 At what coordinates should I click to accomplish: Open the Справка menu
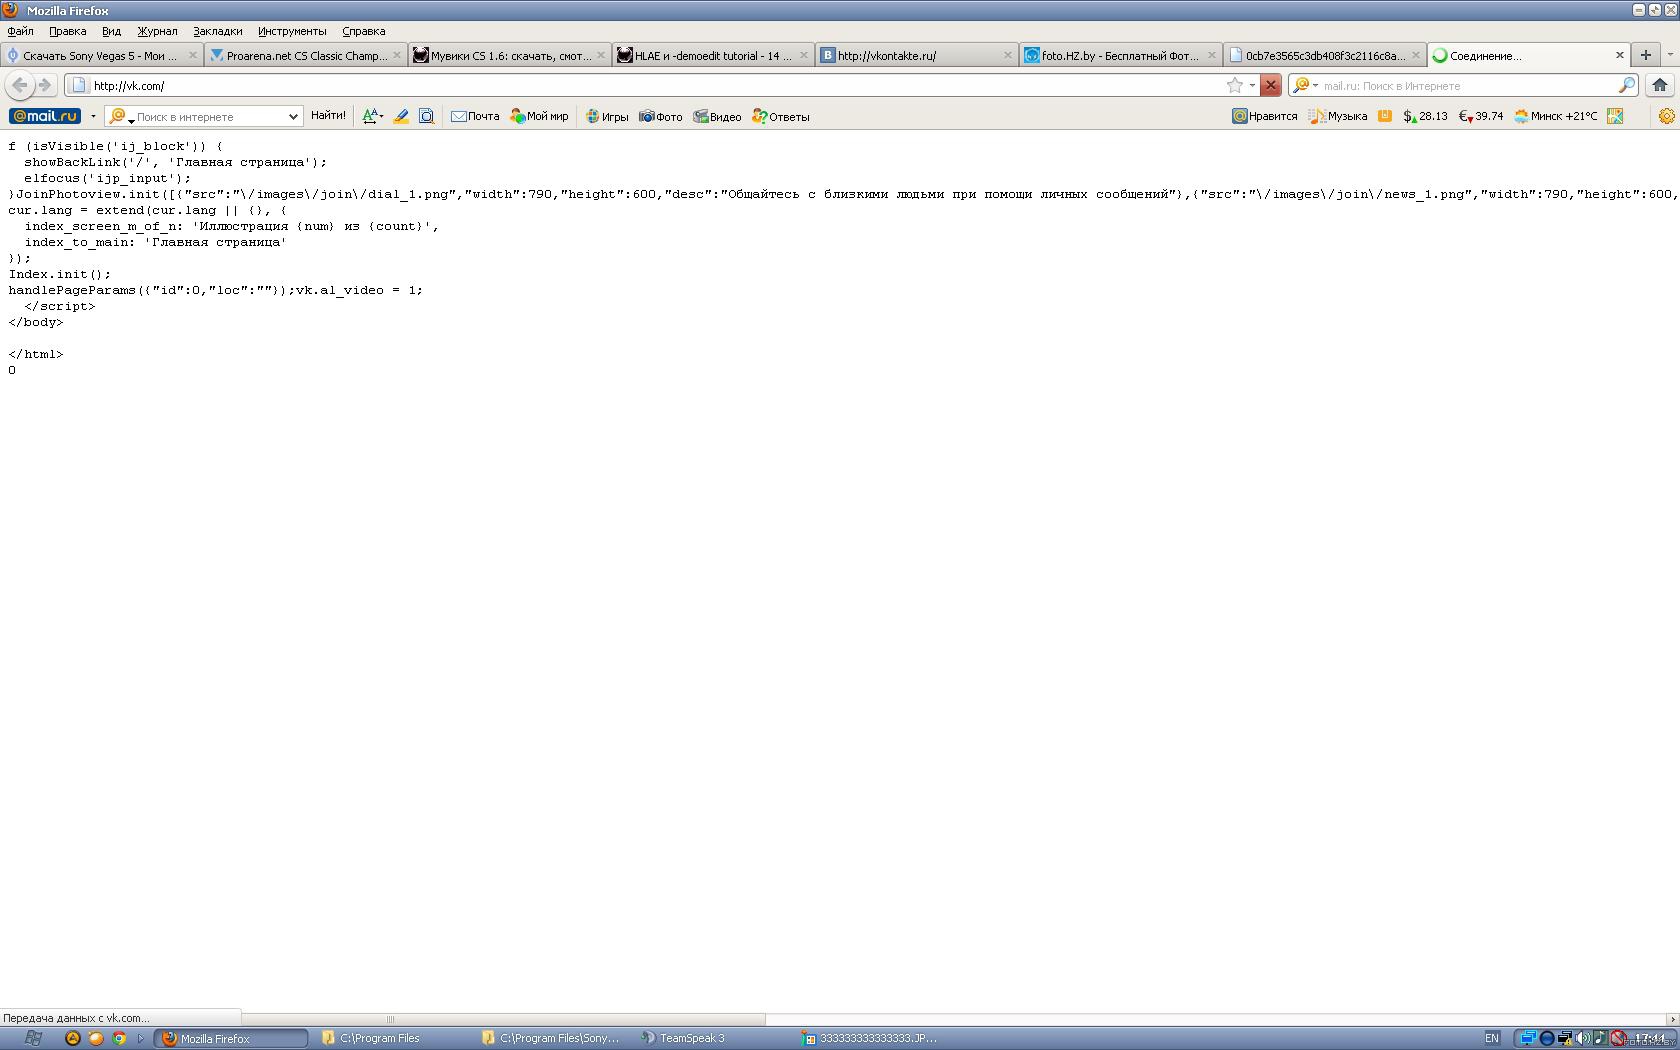[363, 31]
